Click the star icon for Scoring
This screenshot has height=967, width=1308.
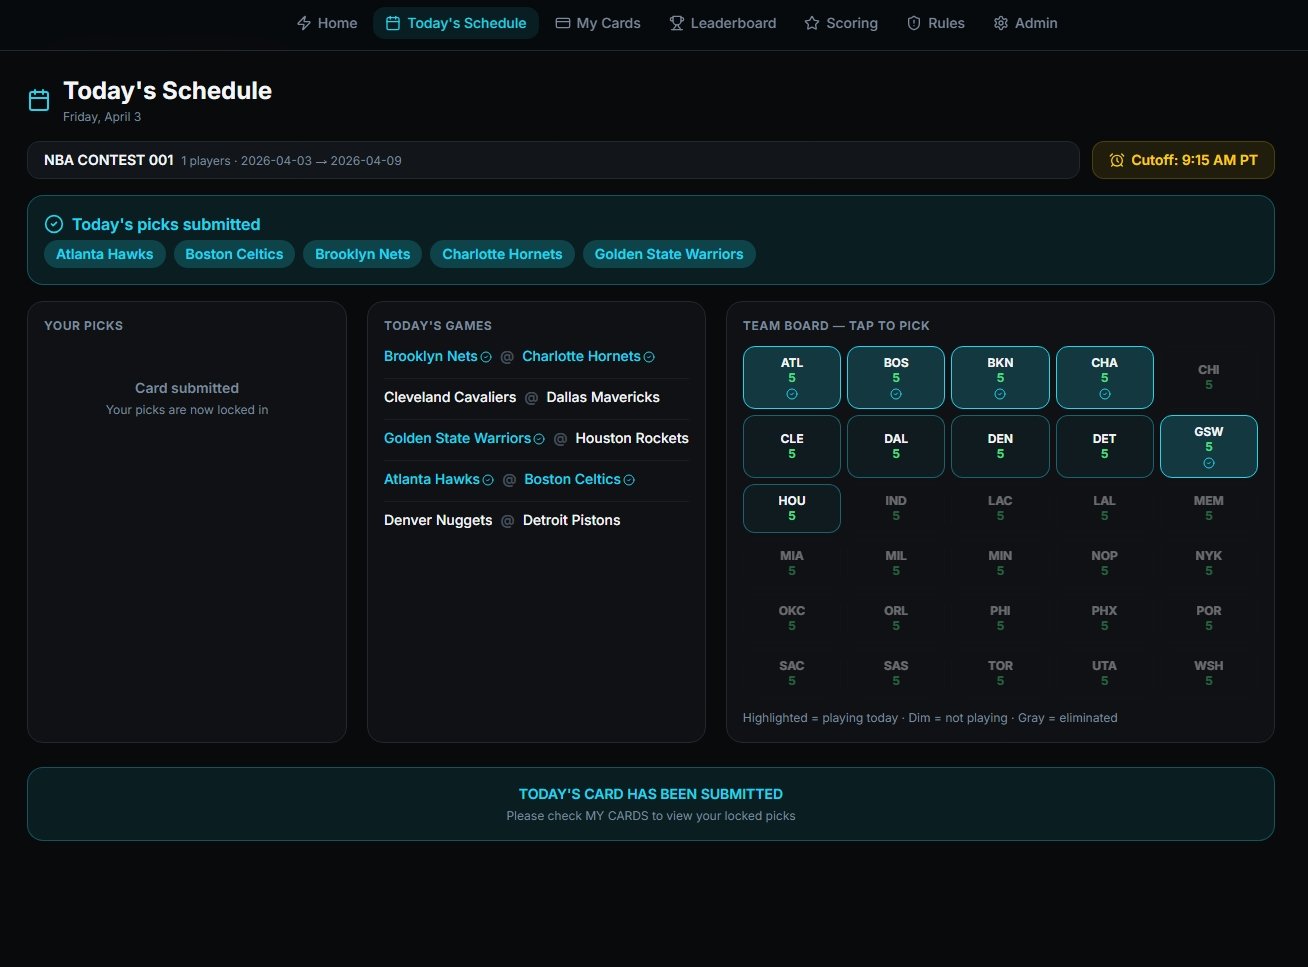tap(812, 23)
